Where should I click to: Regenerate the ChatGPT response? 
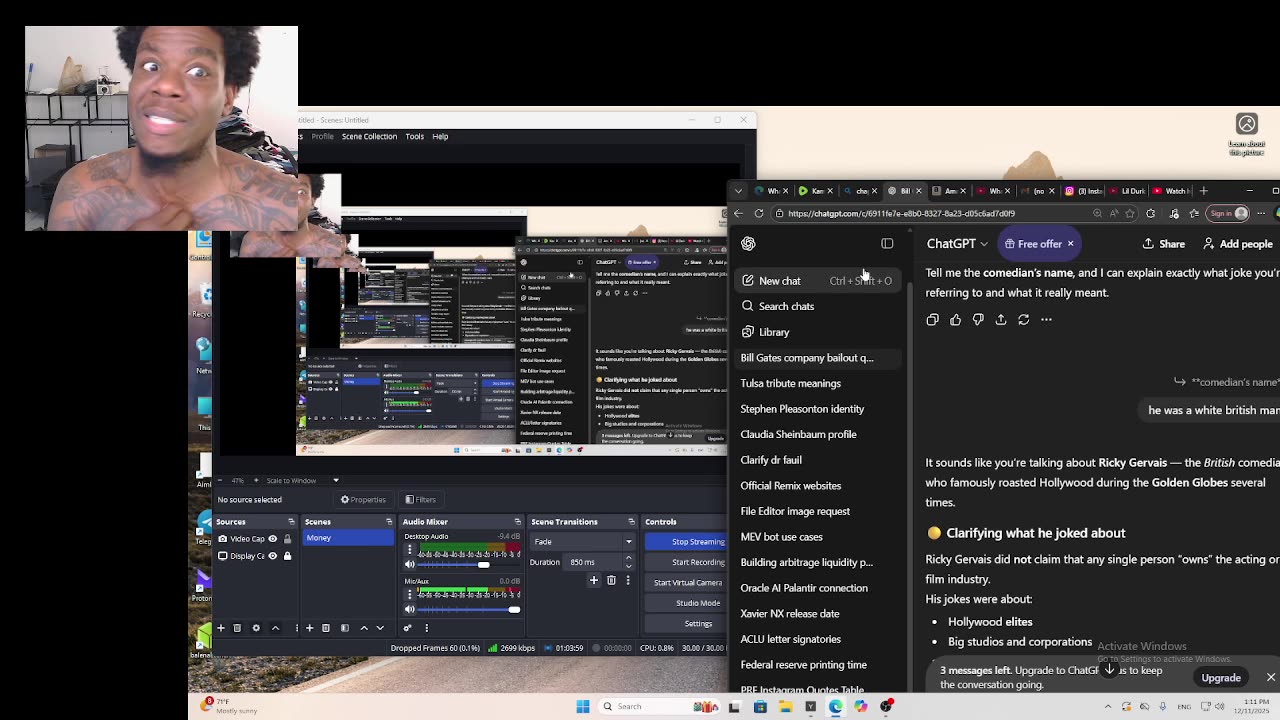click(x=1023, y=319)
